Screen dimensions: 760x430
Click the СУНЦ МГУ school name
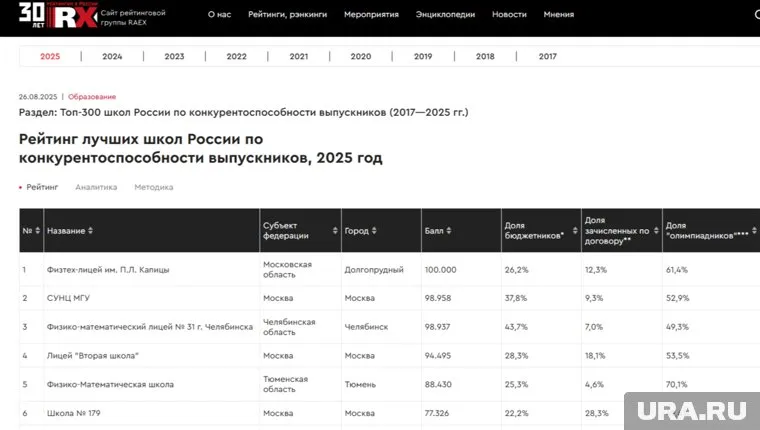pos(70,298)
